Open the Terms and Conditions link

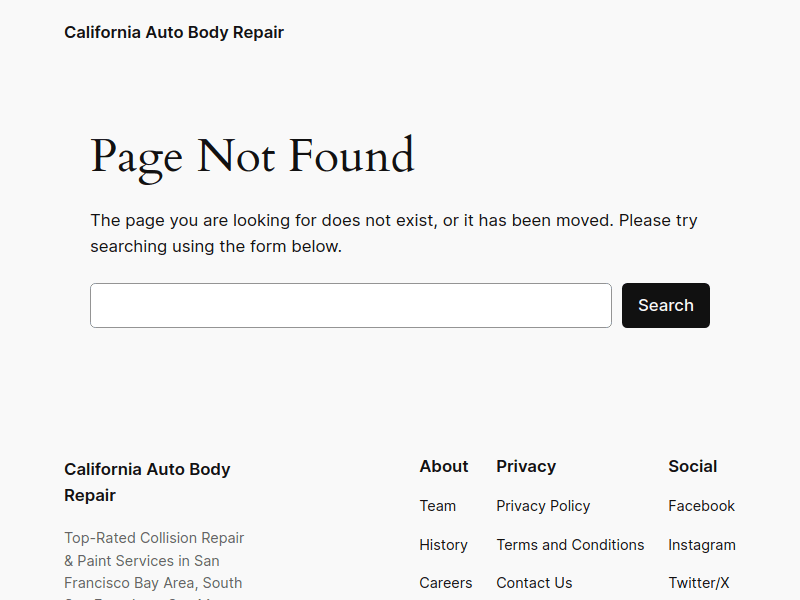click(x=570, y=544)
